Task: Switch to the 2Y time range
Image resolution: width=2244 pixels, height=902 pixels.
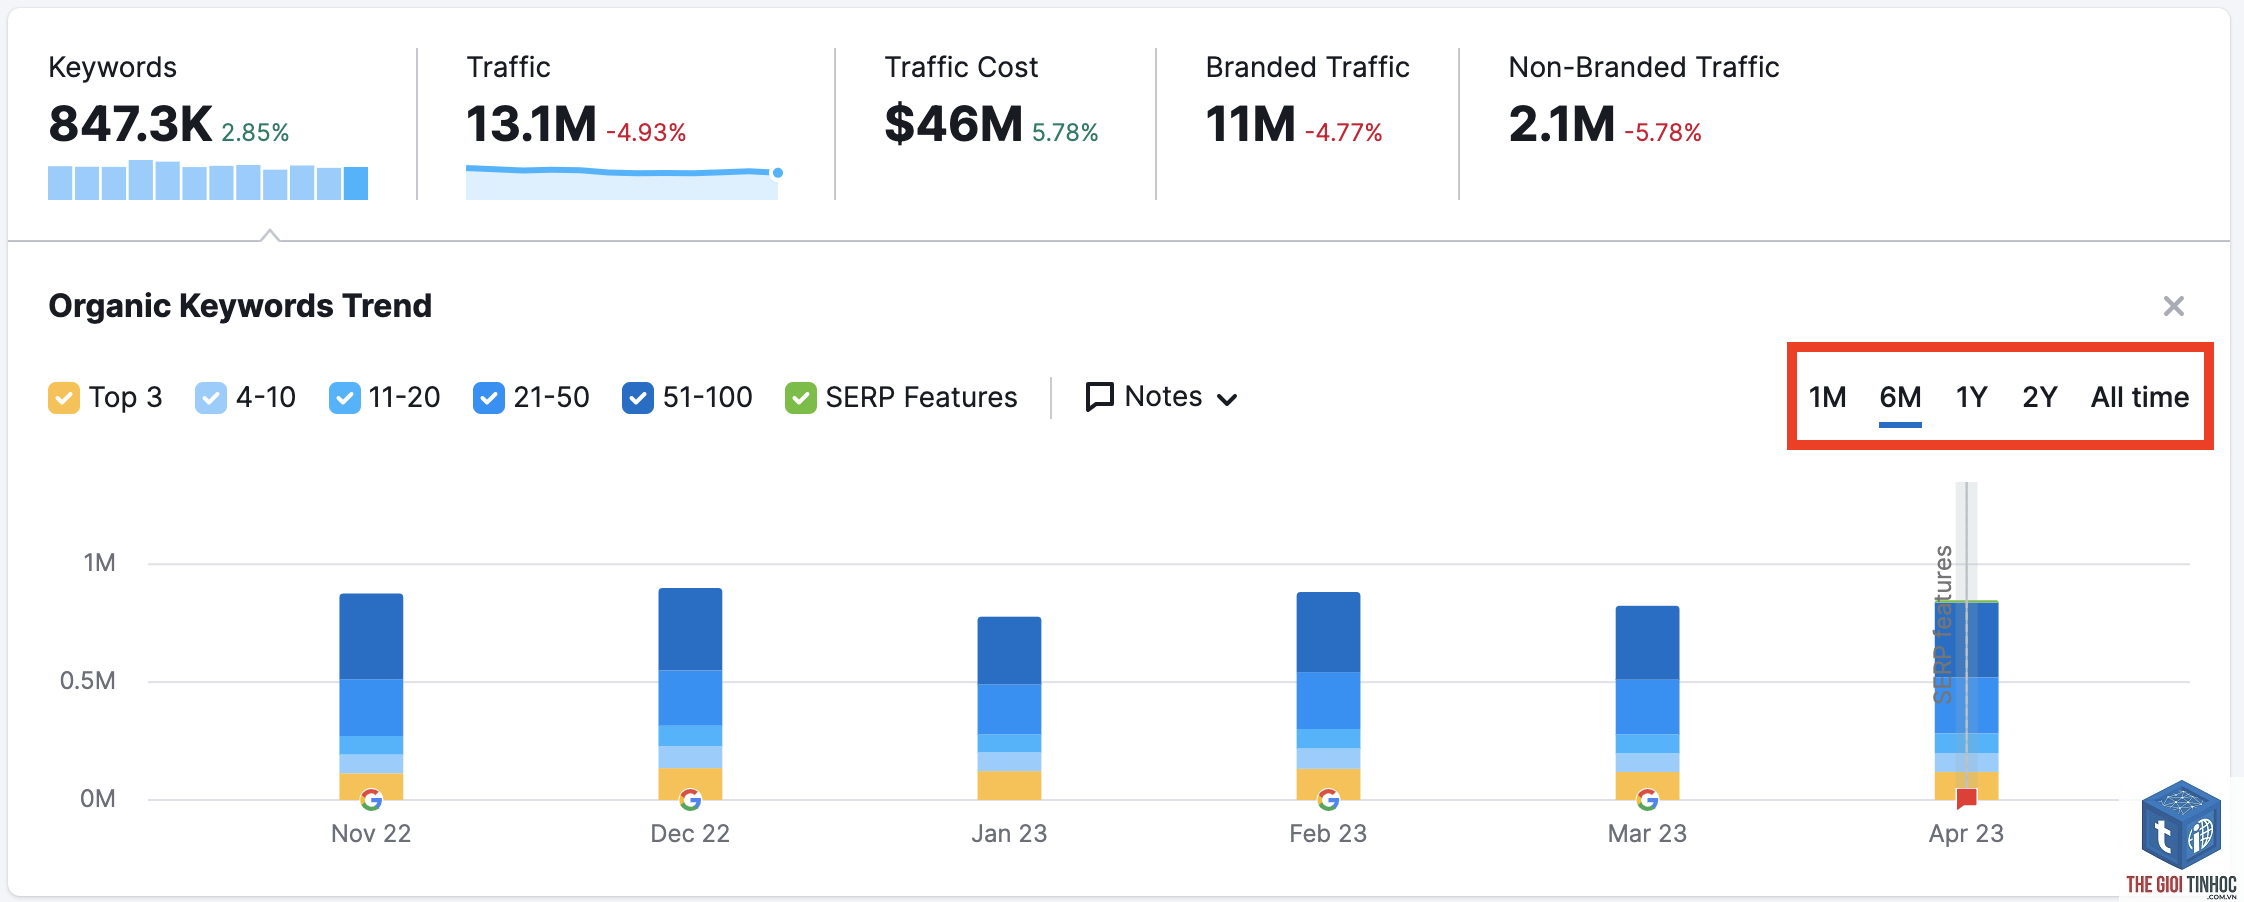Action: (x=2039, y=398)
